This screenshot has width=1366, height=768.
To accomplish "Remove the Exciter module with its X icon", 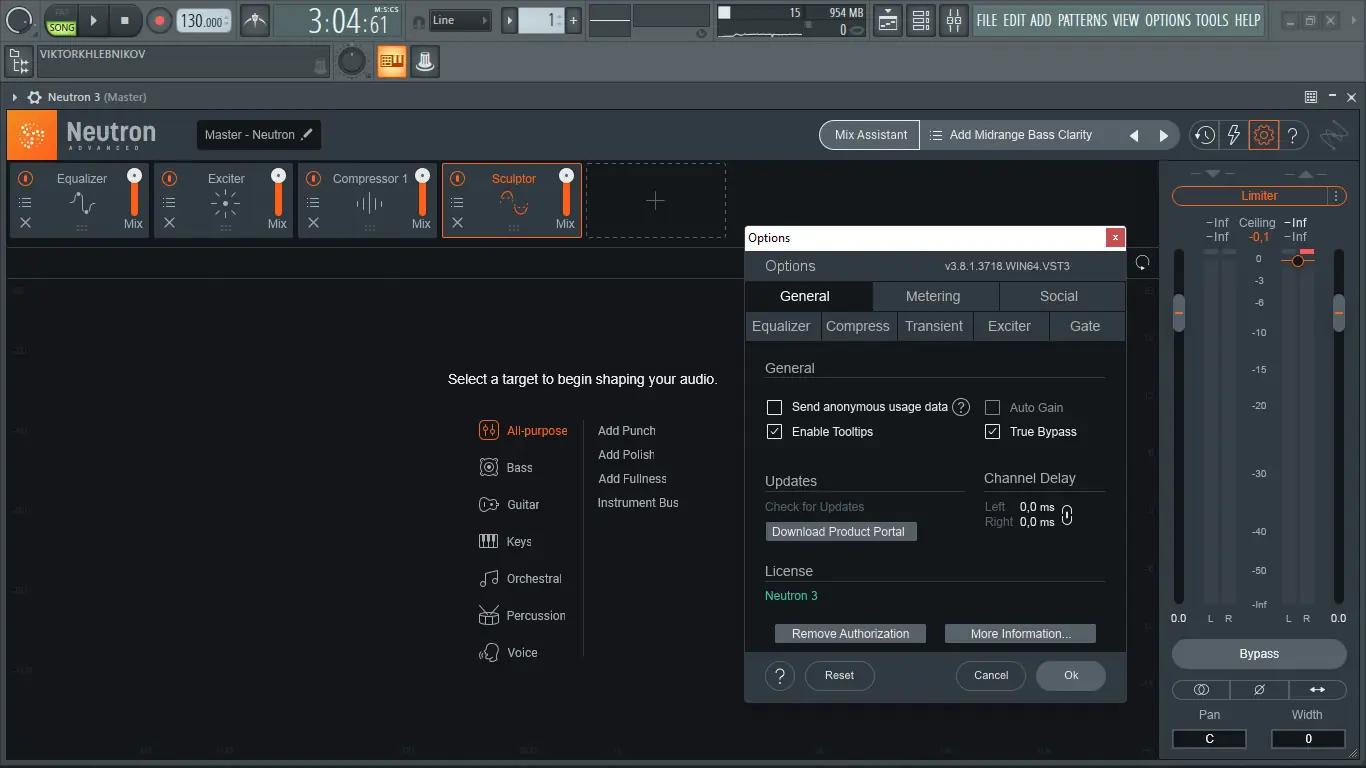I will pyautogui.click(x=167, y=224).
